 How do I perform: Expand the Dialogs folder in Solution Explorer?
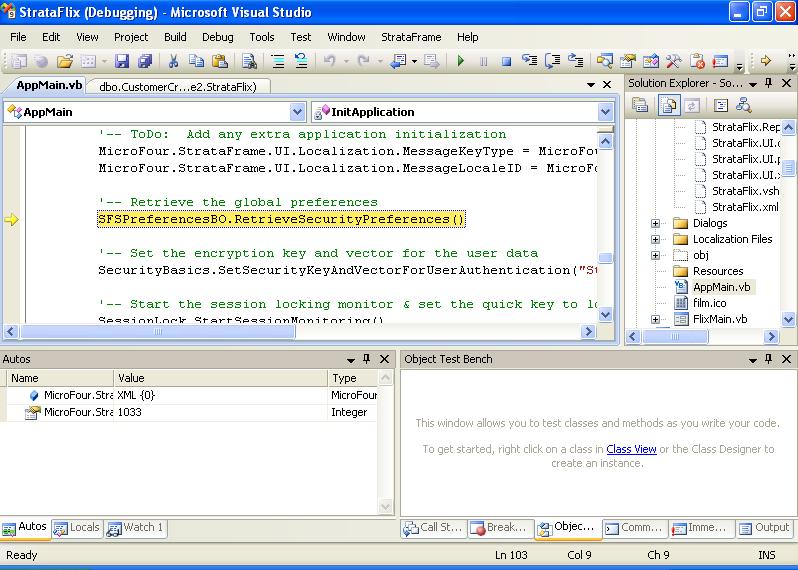pyautogui.click(x=656, y=223)
